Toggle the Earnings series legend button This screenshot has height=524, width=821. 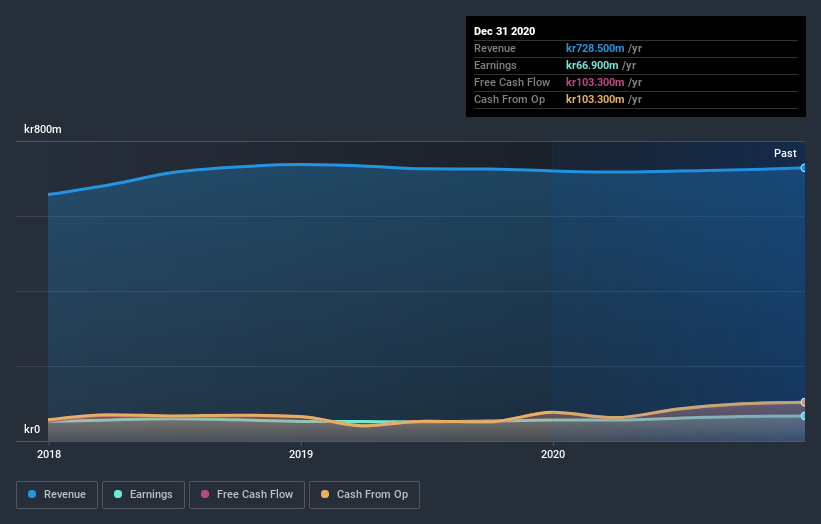tap(143, 495)
